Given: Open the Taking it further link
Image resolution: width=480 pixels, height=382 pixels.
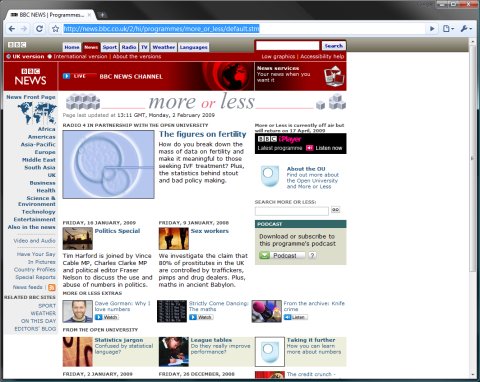Looking at the screenshot, I should tap(311, 340).
